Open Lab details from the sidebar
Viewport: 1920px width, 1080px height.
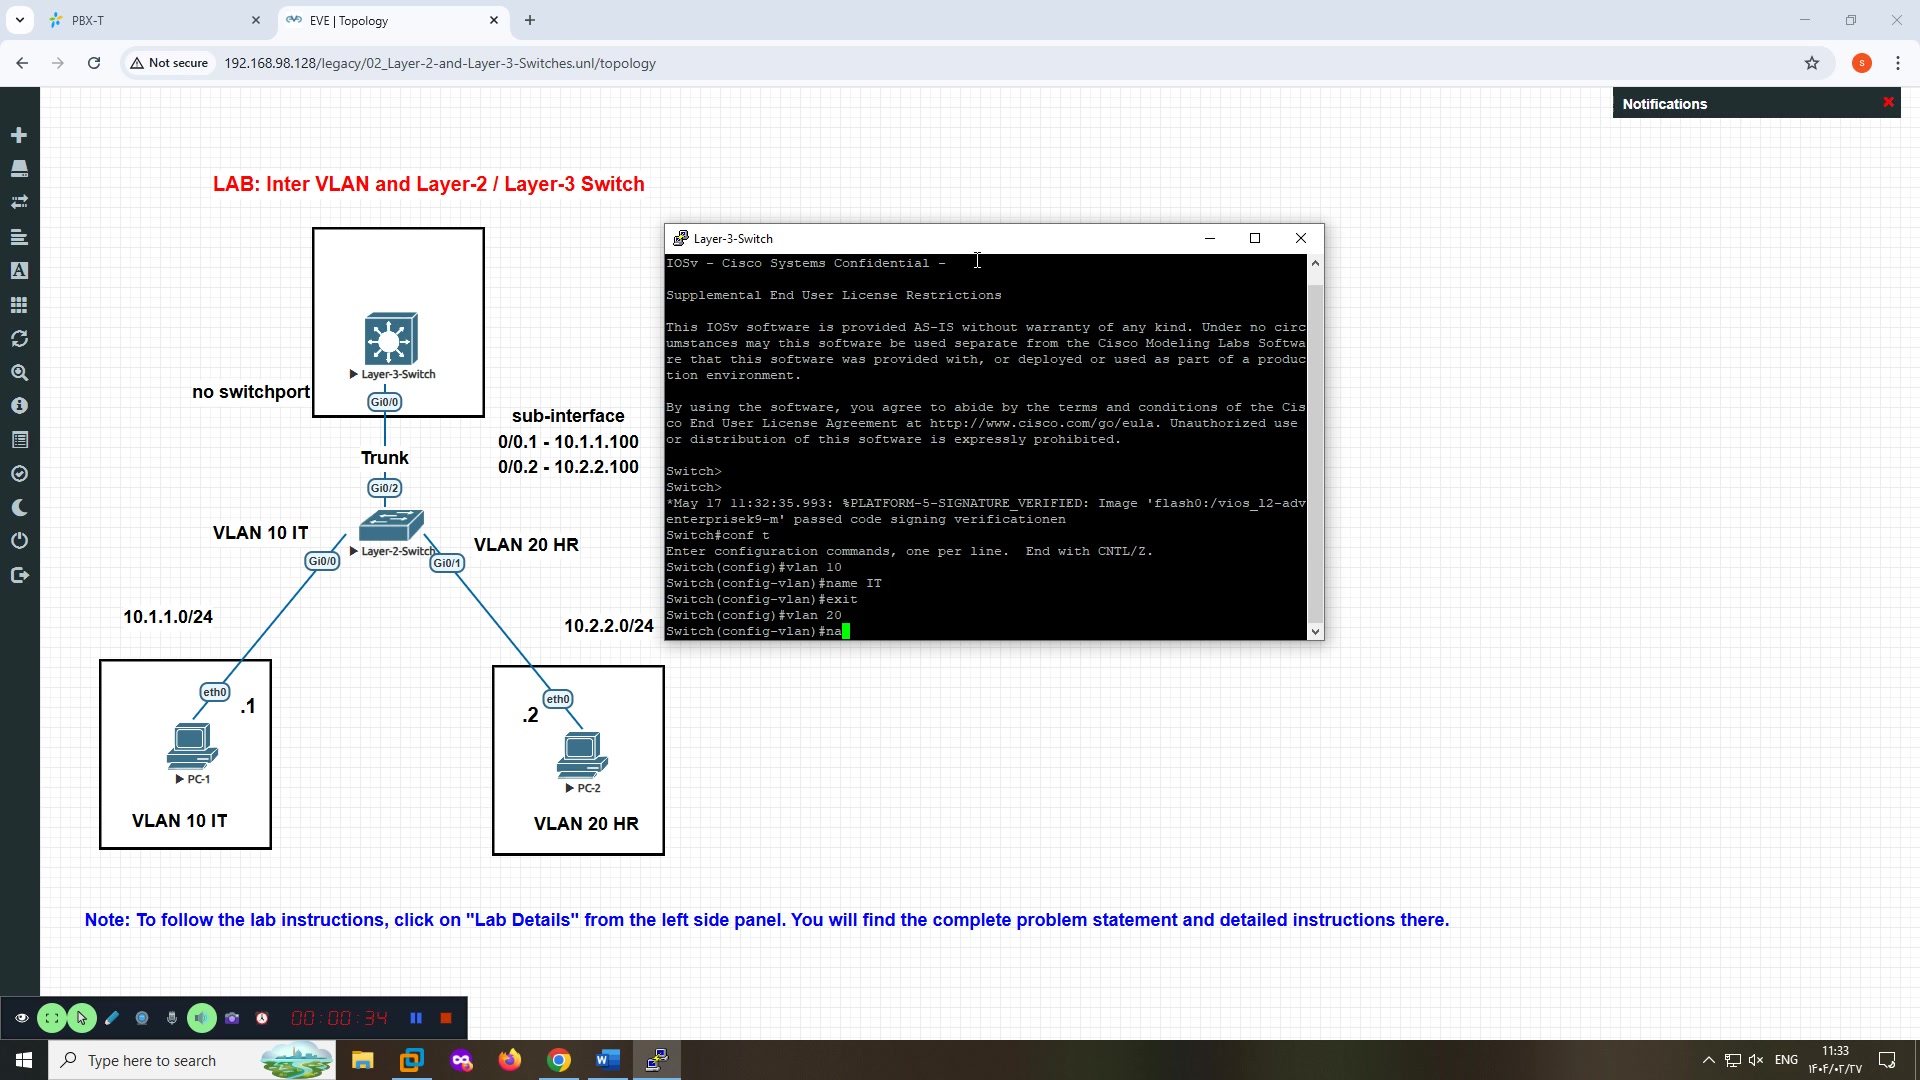[19, 405]
